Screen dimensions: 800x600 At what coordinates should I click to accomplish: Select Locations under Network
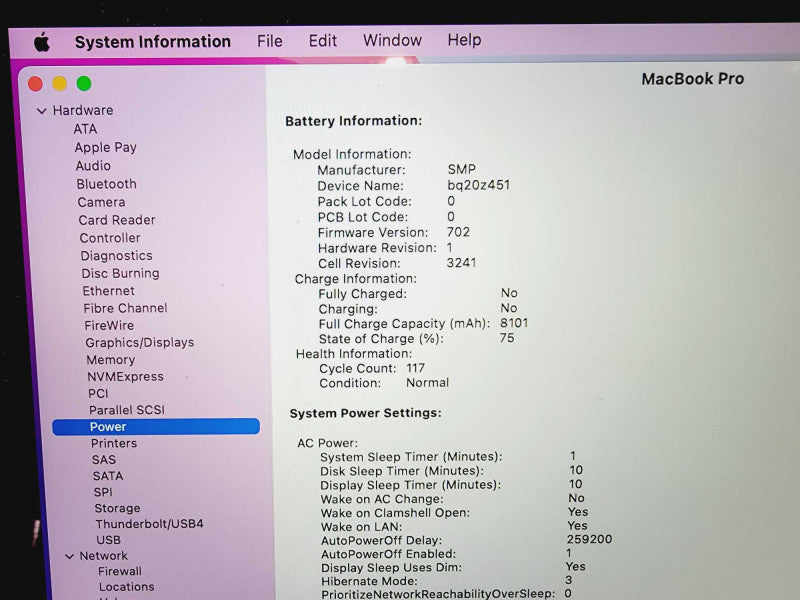click(x=127, y=587)
